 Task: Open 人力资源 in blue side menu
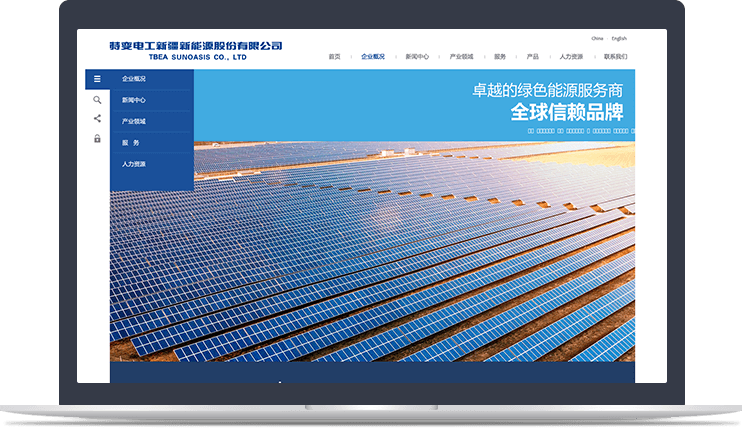click(134, 164)
